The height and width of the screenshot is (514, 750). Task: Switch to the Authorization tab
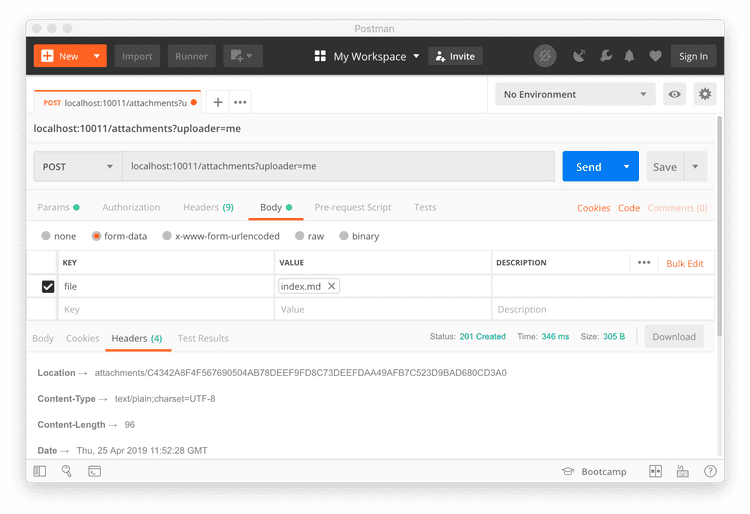pos(131,208)
